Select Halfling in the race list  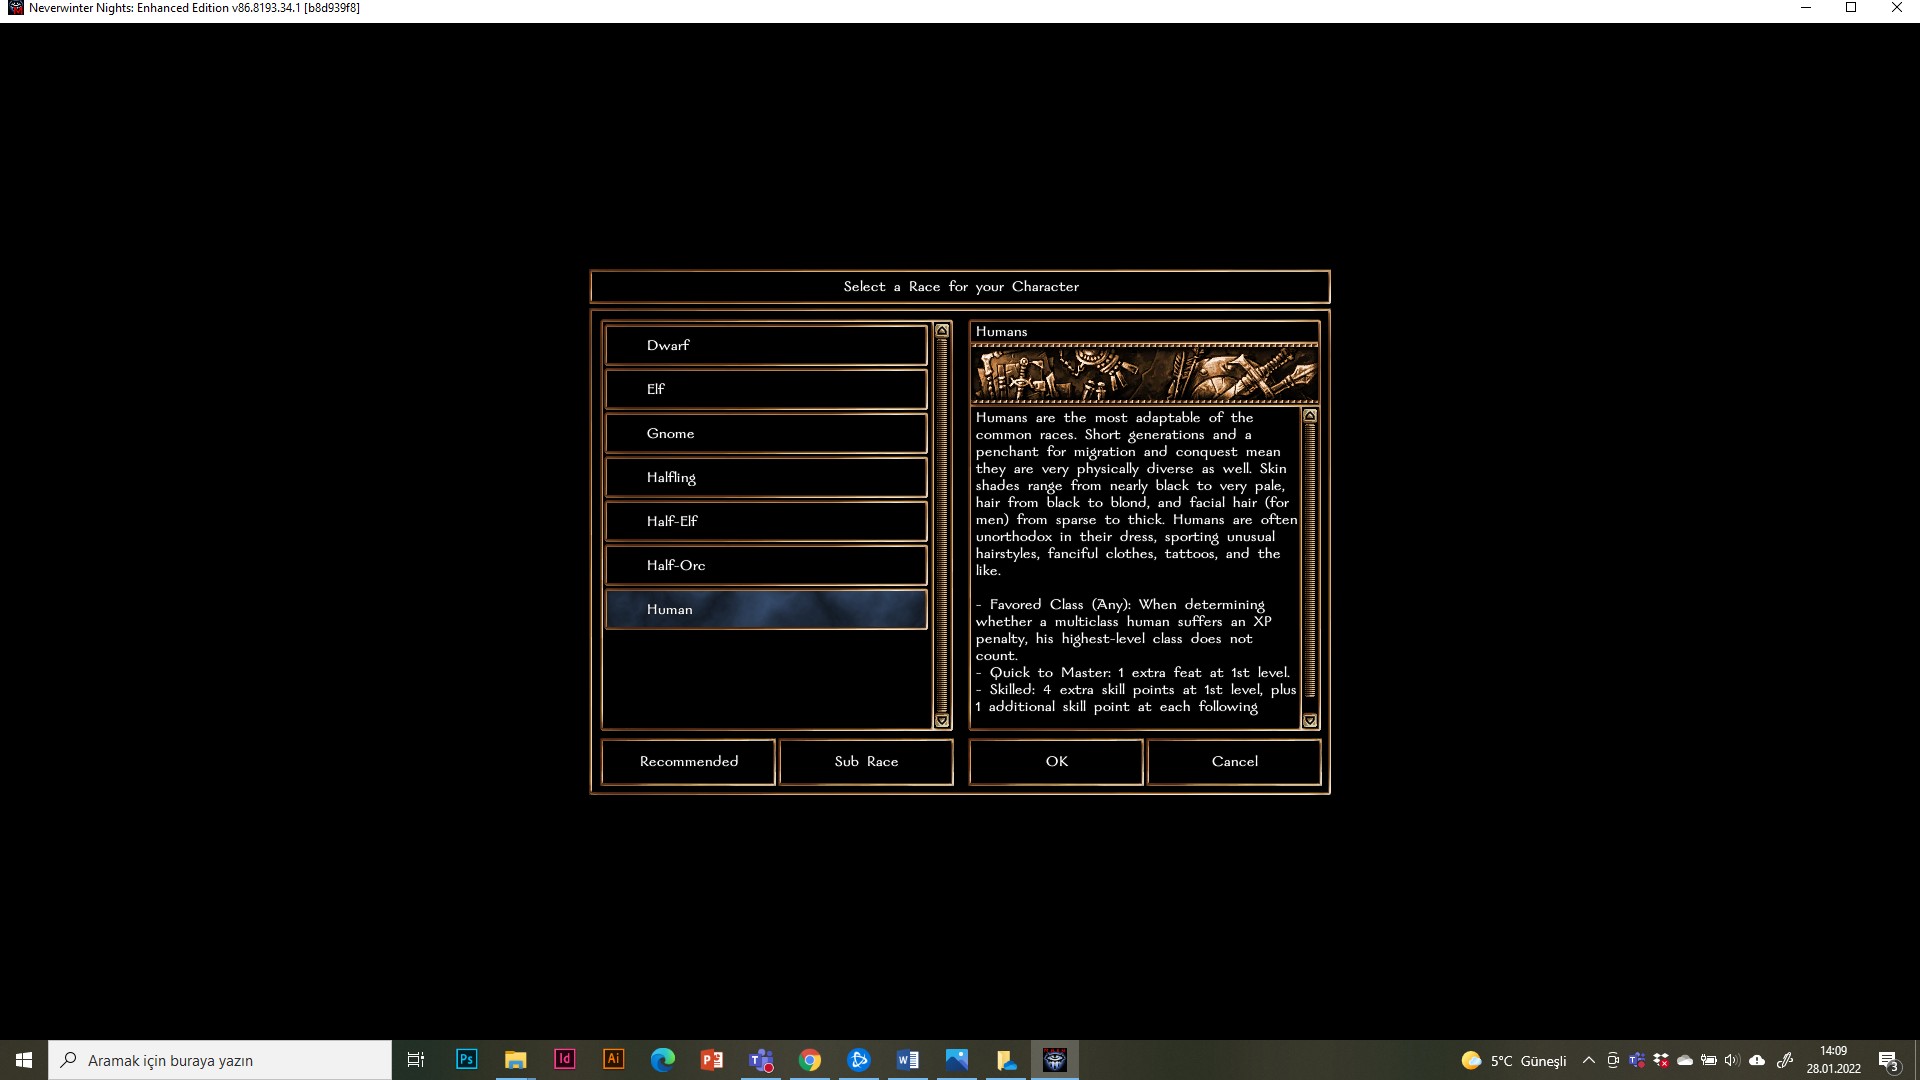(x=766, y=477)
